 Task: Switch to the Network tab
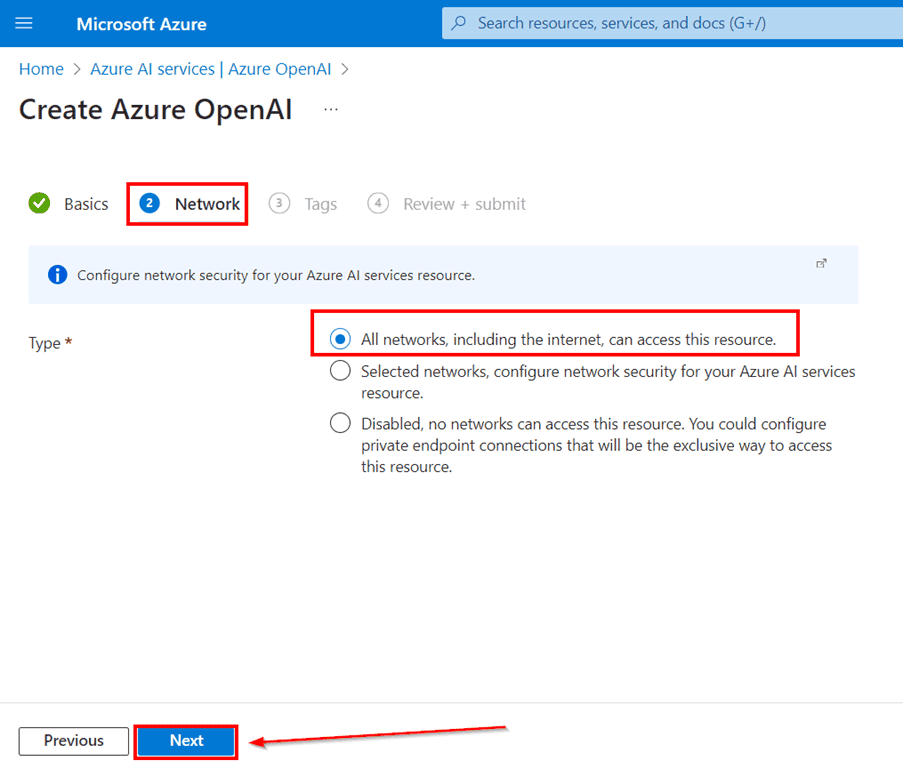tap(206, 204)
